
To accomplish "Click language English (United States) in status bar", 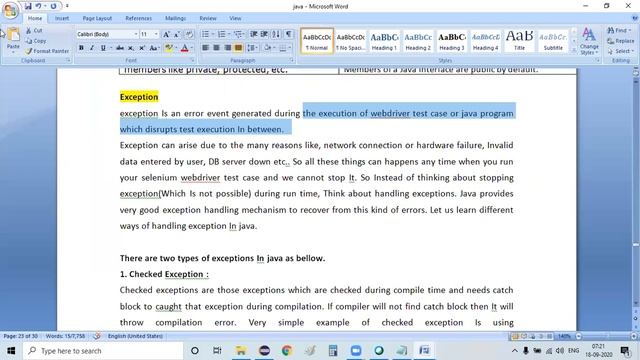I will 135,336.
